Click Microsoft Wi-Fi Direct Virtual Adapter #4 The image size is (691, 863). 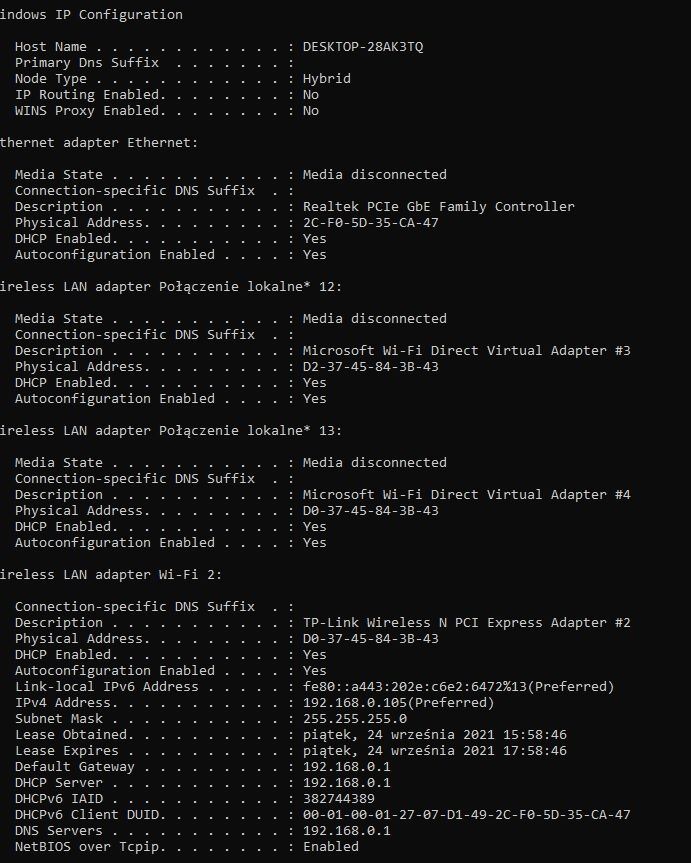click(466, 495)
